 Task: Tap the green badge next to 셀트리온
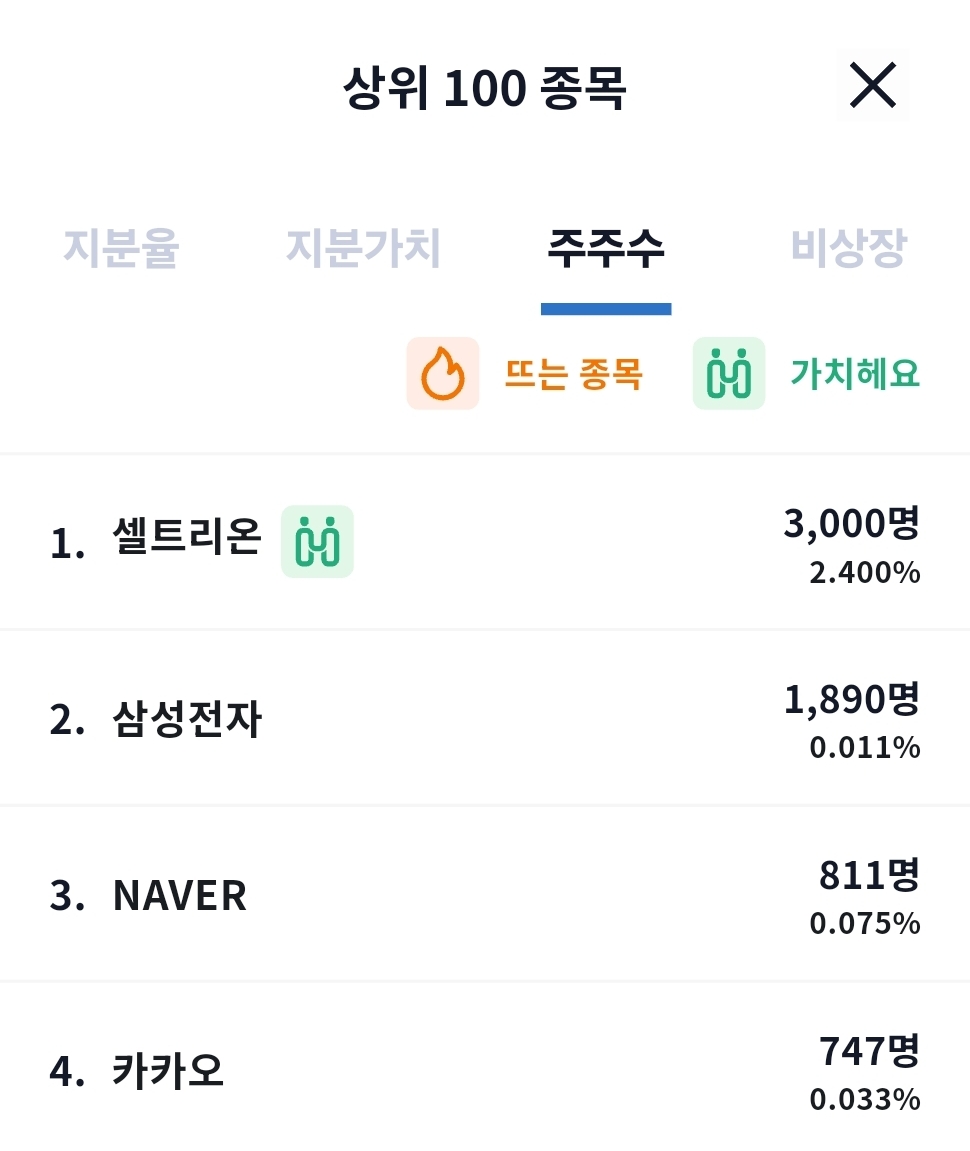(317, 542)
